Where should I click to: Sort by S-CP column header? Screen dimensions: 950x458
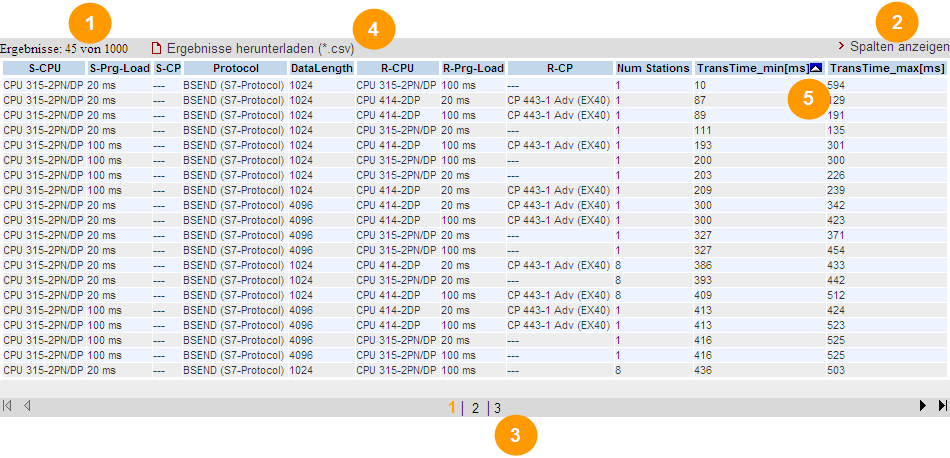click(167, 68)
